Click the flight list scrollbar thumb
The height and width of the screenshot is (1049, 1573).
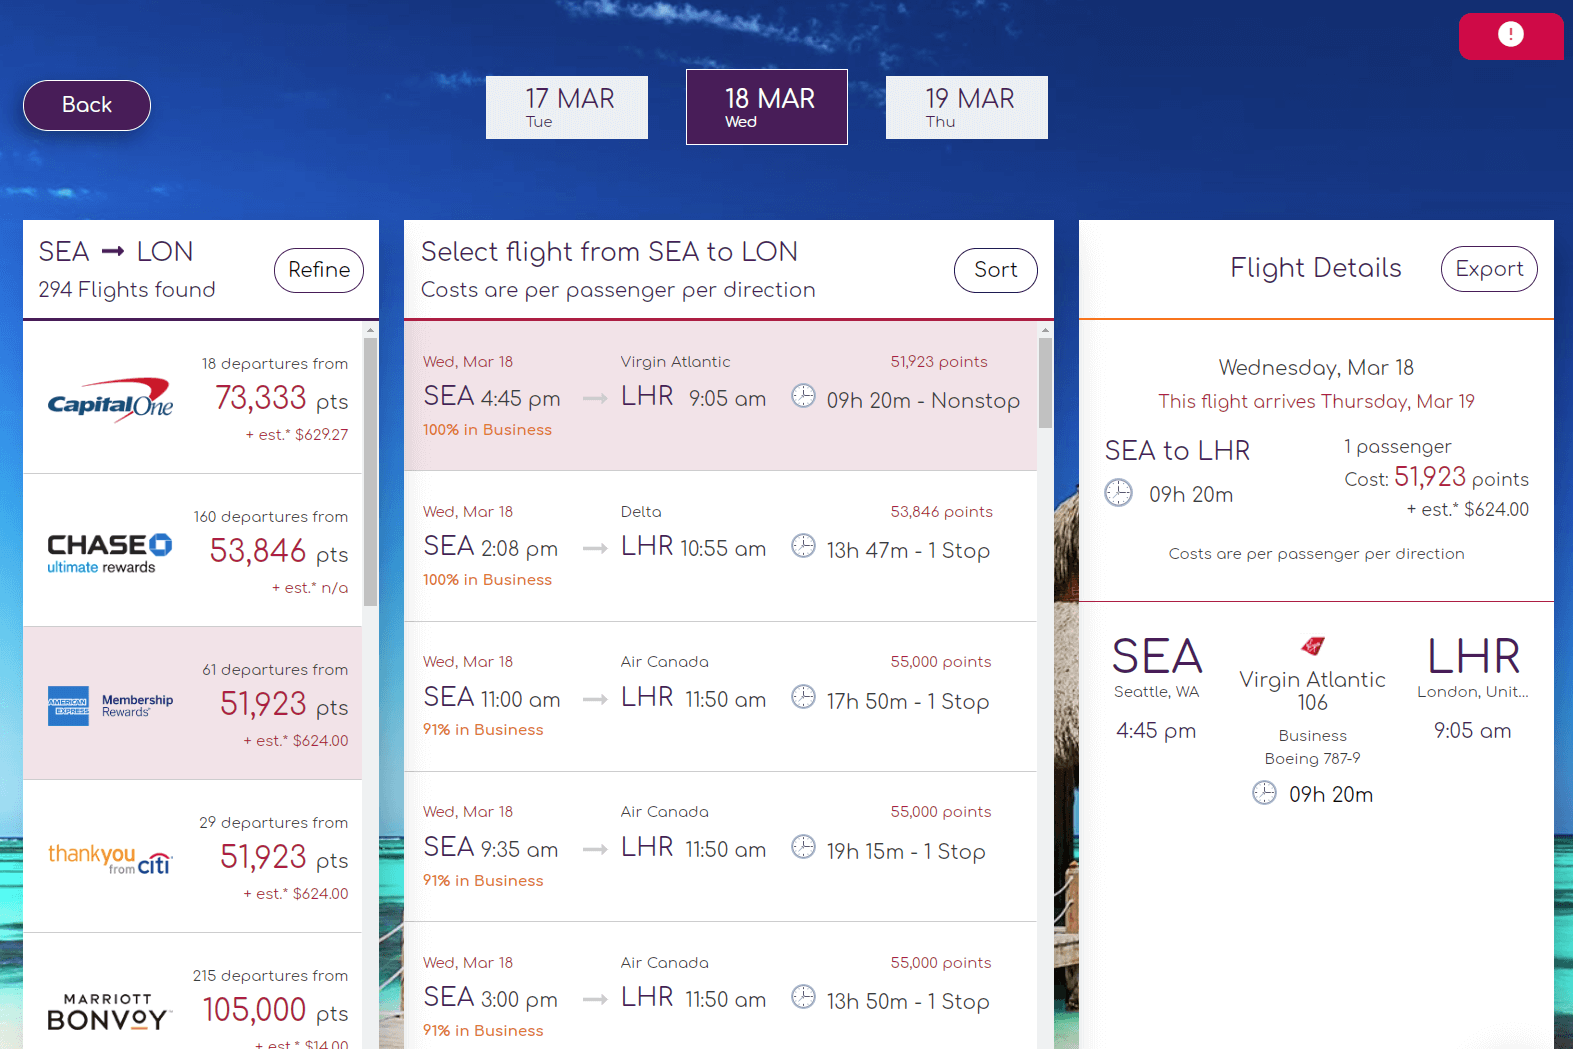[1046, 382]
